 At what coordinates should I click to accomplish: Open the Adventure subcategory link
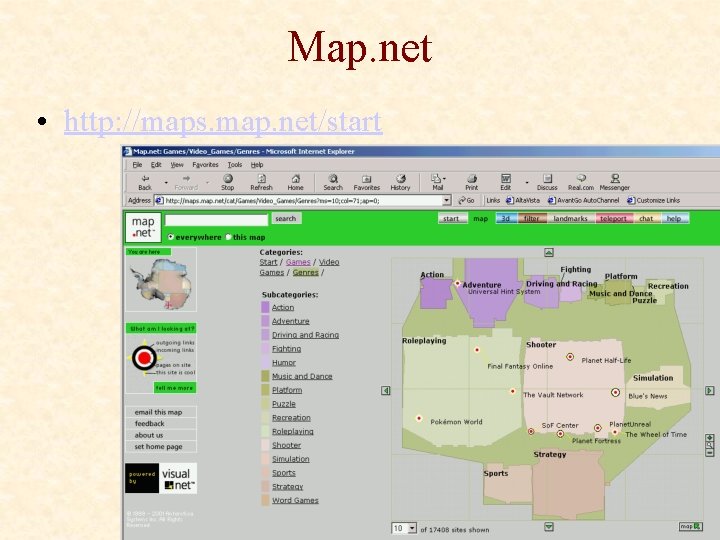point(291,321)
